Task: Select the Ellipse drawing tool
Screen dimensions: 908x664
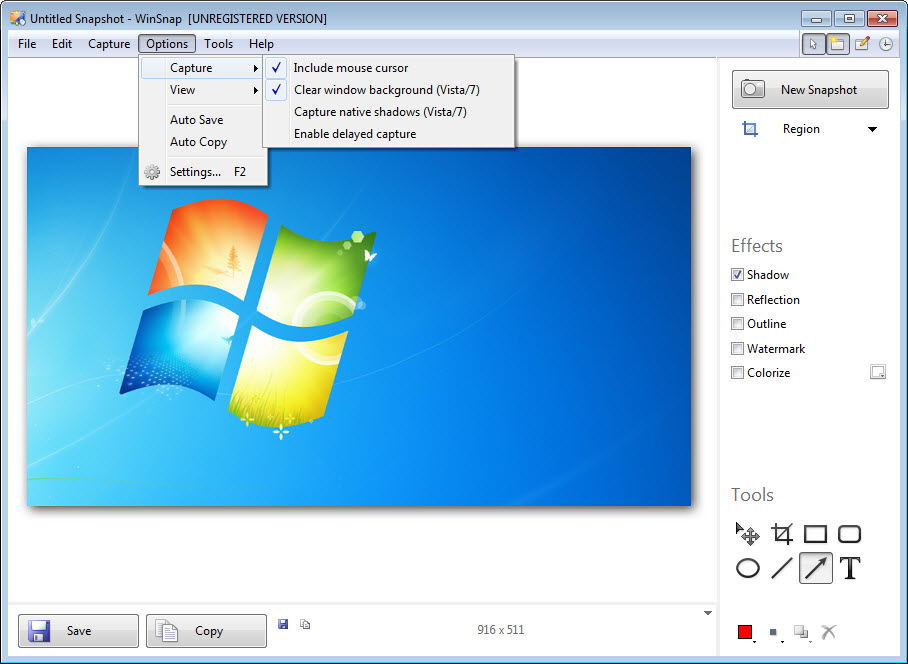Action: pos(748,568)
